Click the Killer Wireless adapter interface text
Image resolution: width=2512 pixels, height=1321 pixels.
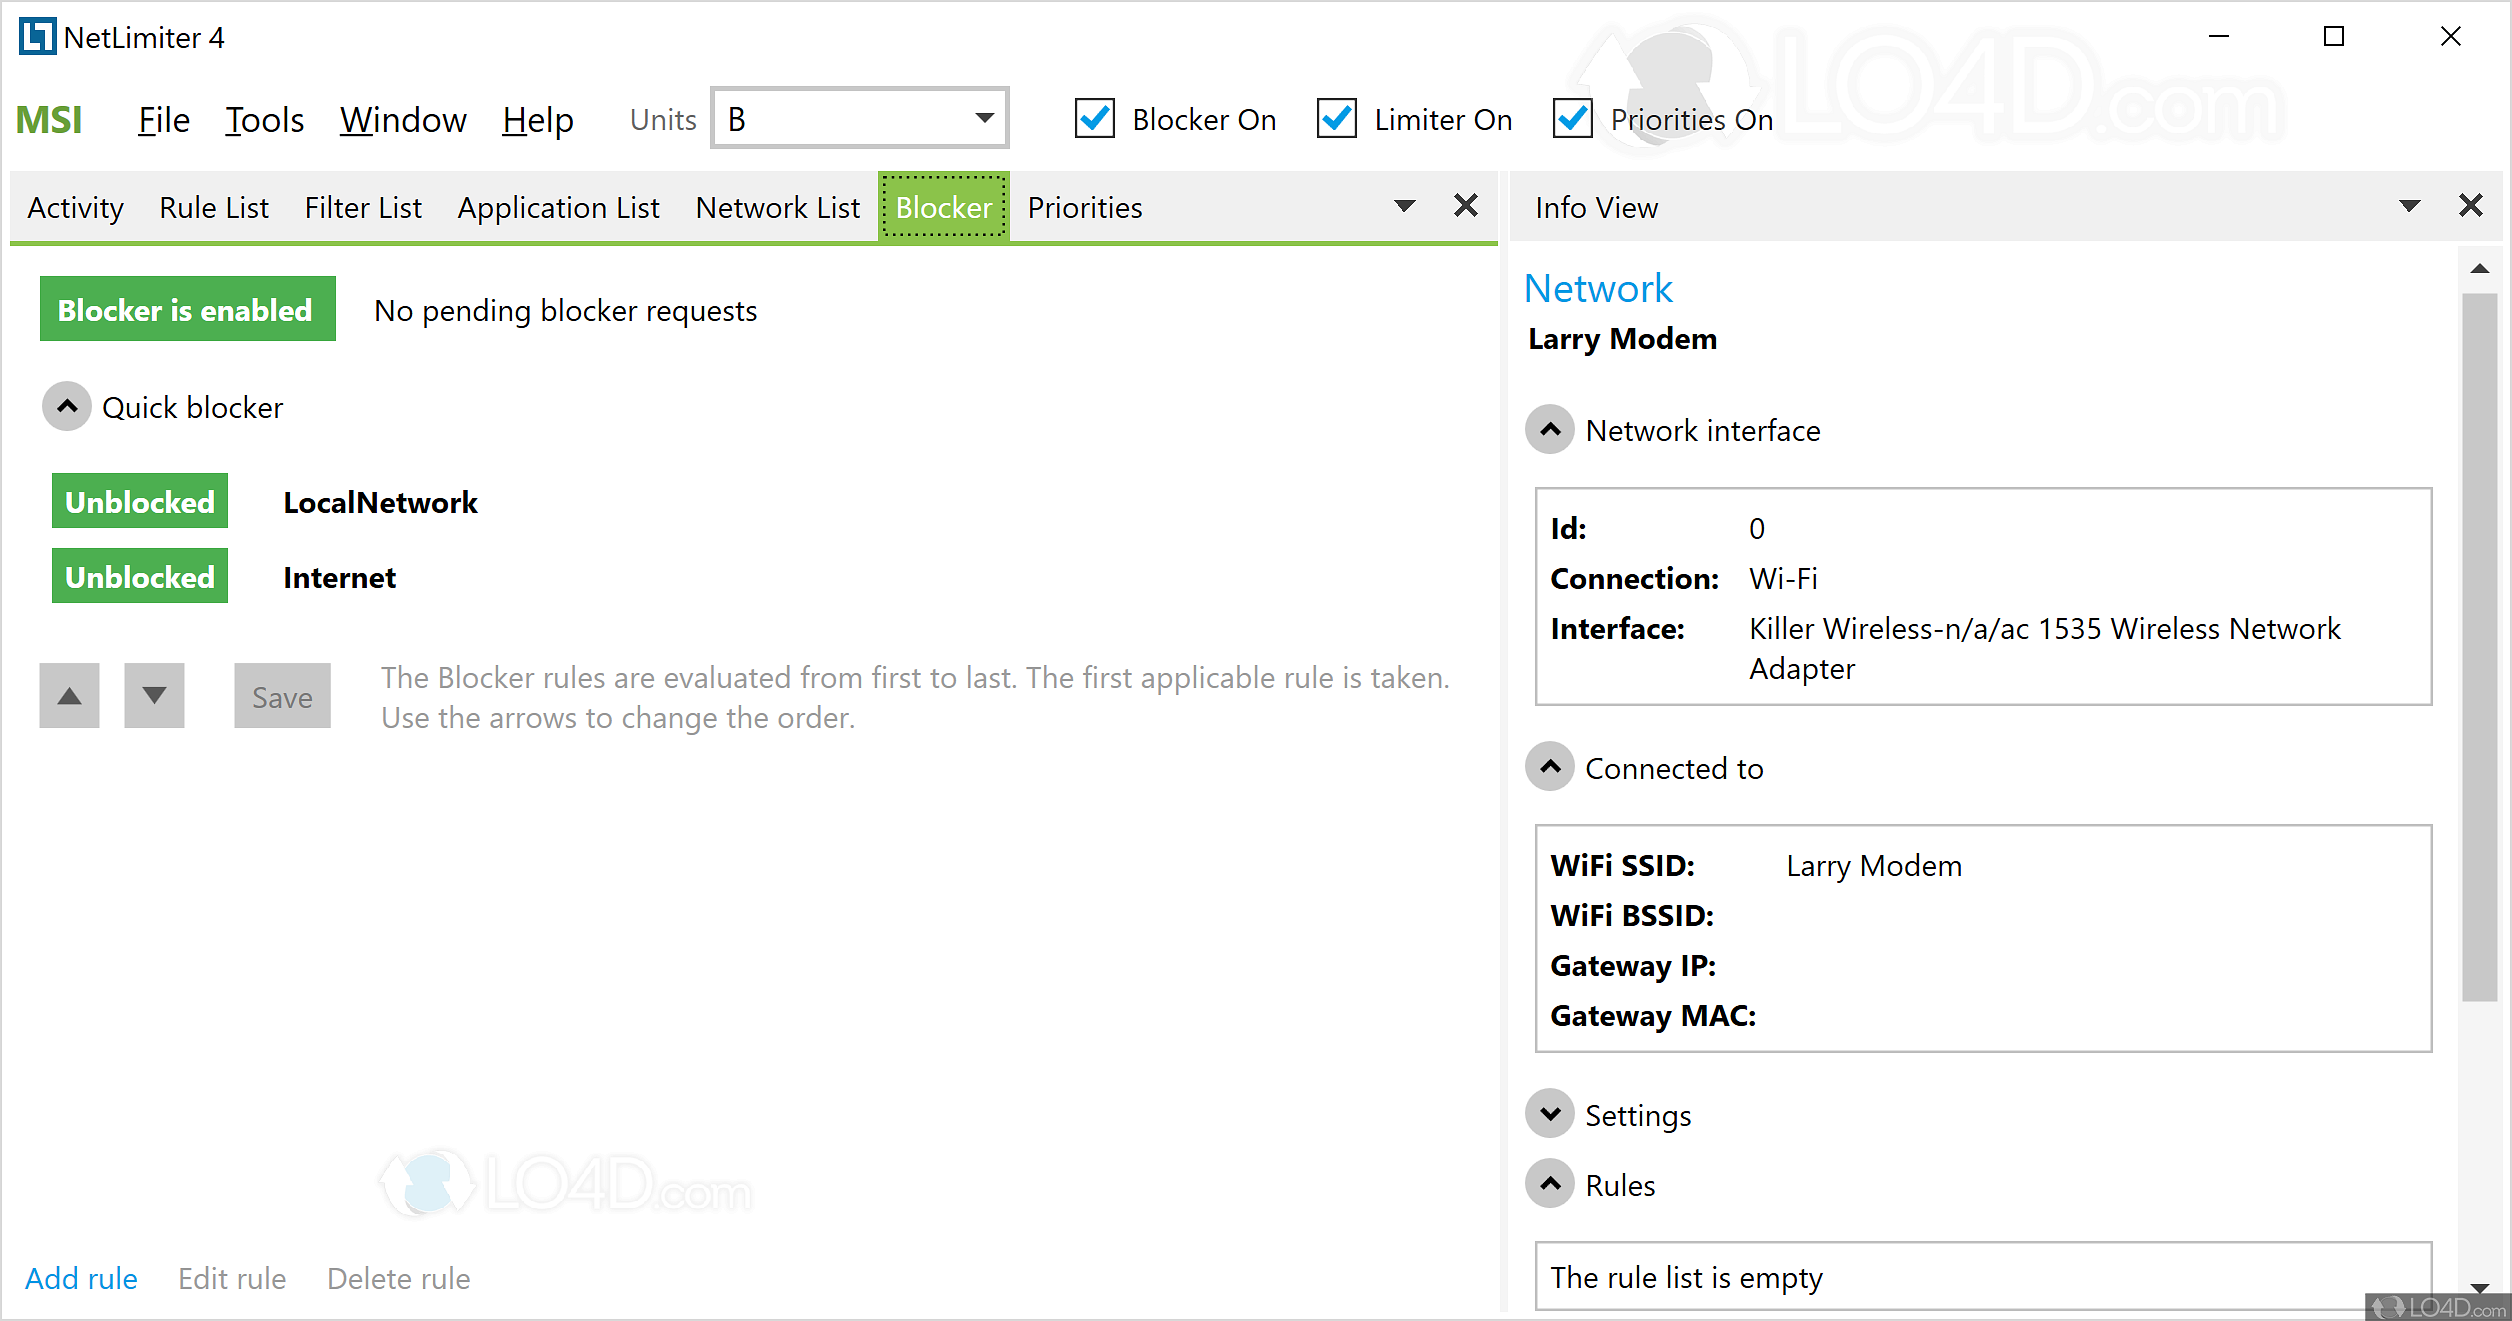2045,648
